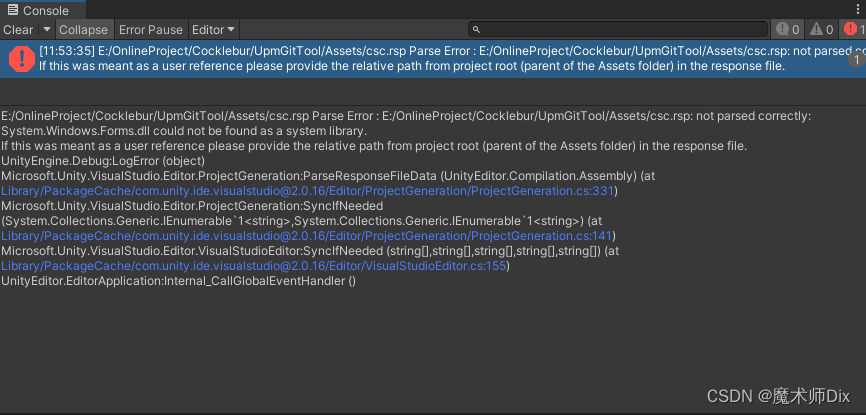Open the console panel kebab menu

(x=857, y=9)
